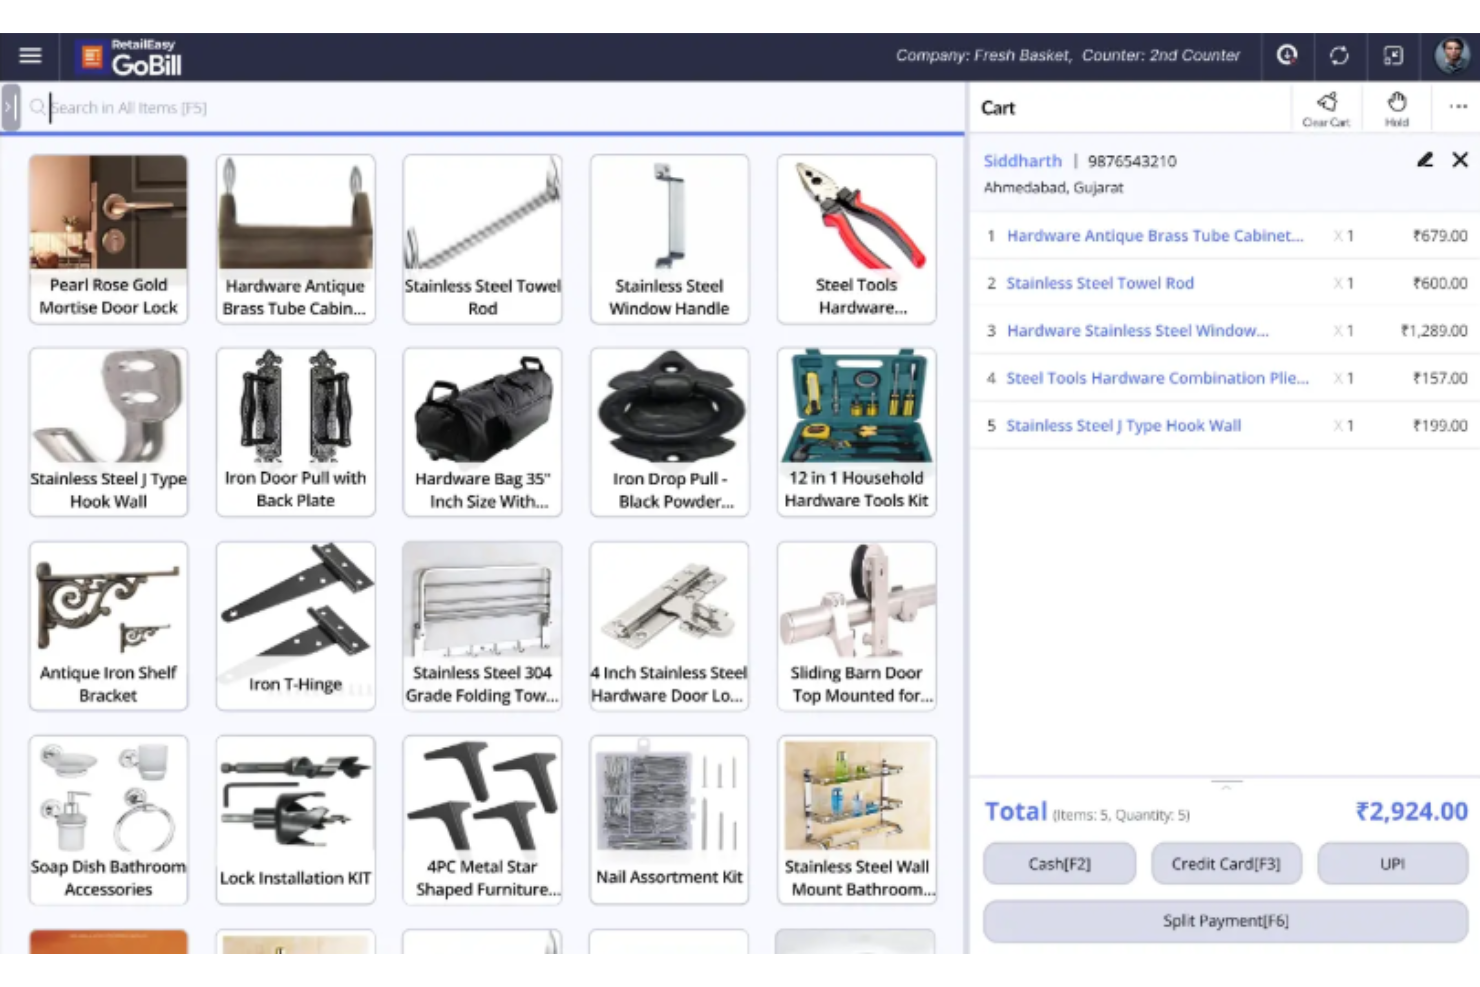Put the current cart on Hold
The image size is (1480, 987).
click(1397, 108)
